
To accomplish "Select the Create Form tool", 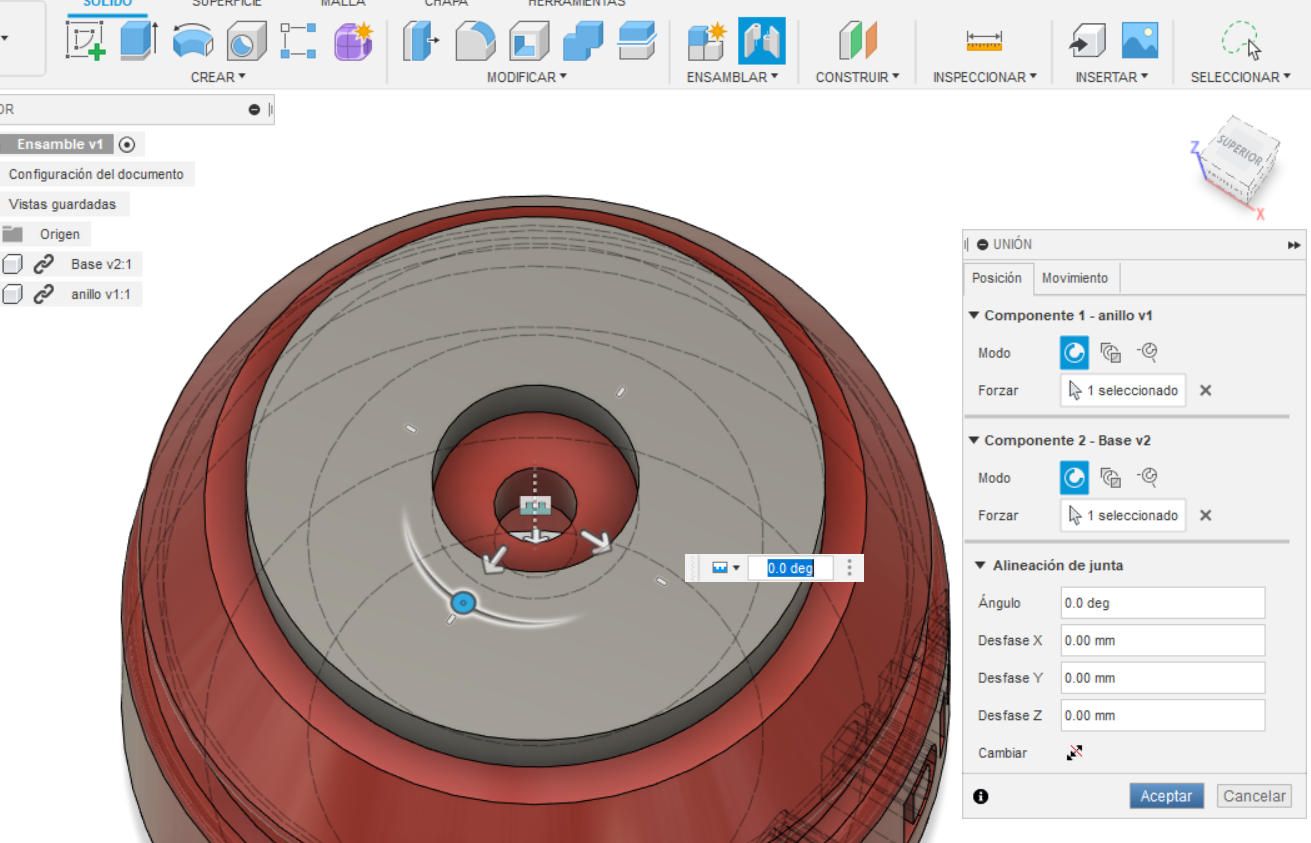I will click(352, 41).
